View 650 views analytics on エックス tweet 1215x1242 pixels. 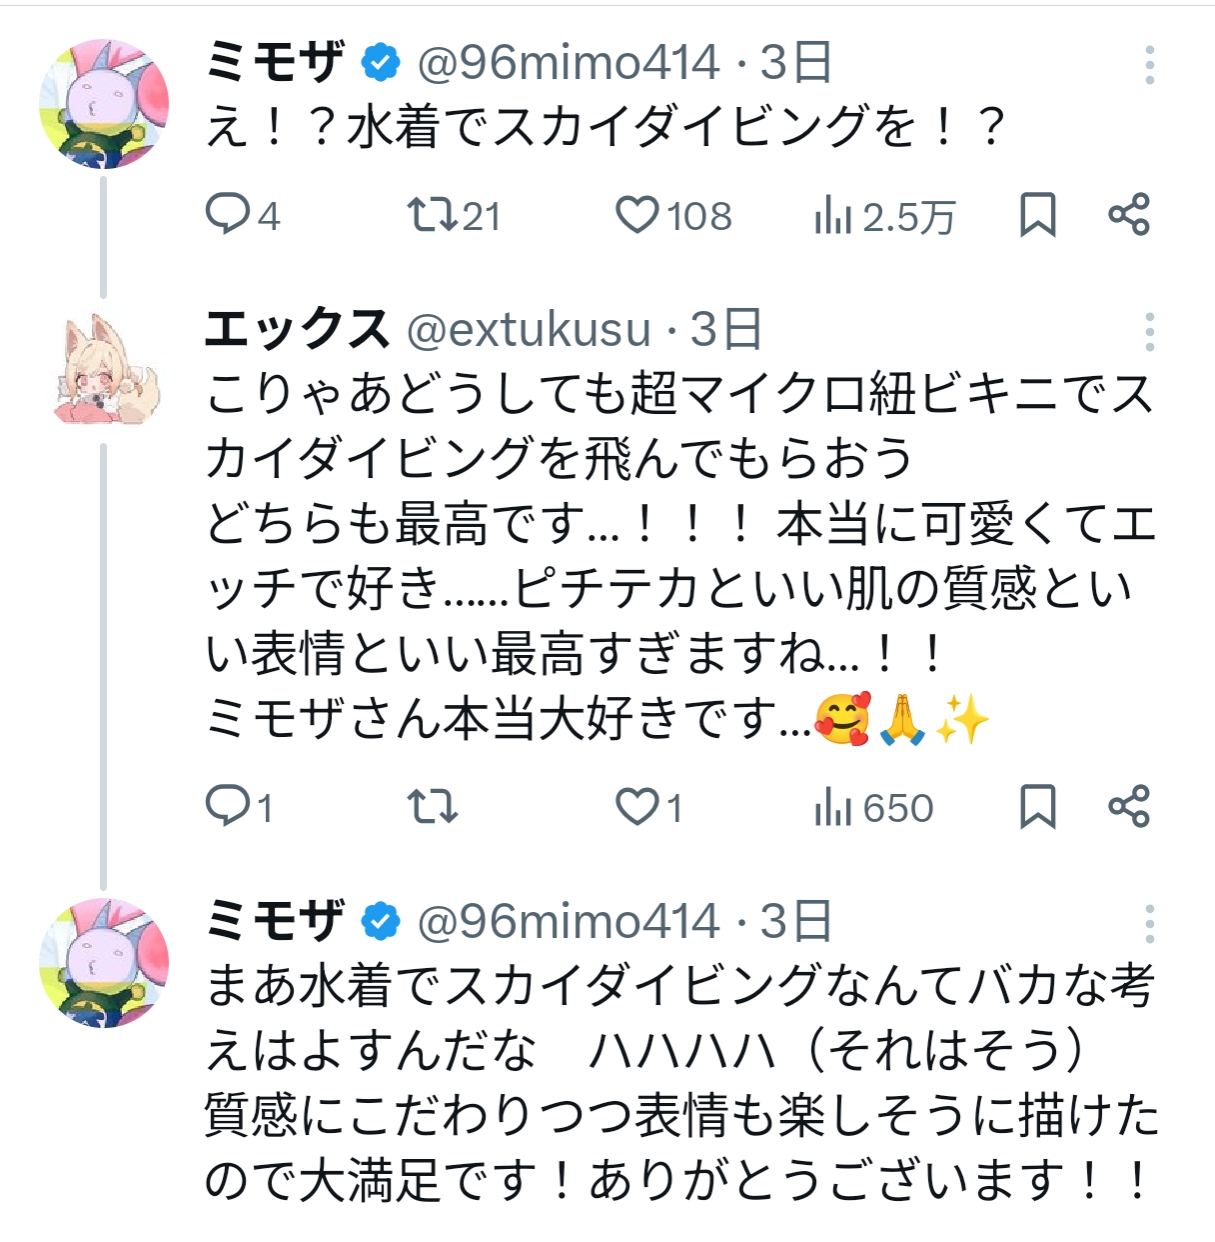[x=873, y=807]
